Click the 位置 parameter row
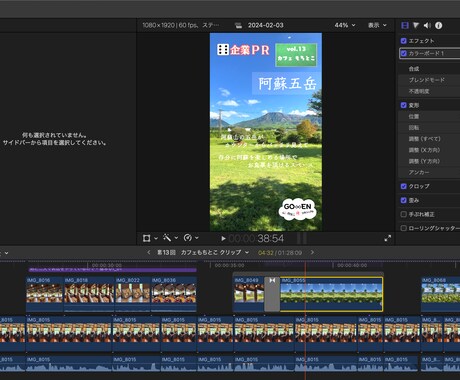 (x=429, y=116)
